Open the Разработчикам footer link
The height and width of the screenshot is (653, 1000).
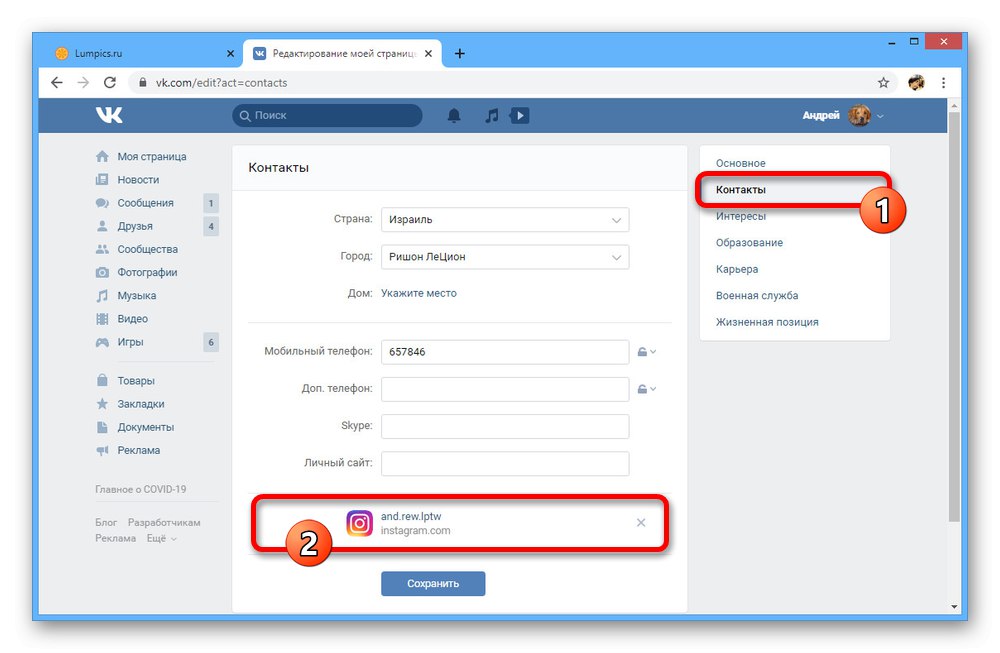164,522
